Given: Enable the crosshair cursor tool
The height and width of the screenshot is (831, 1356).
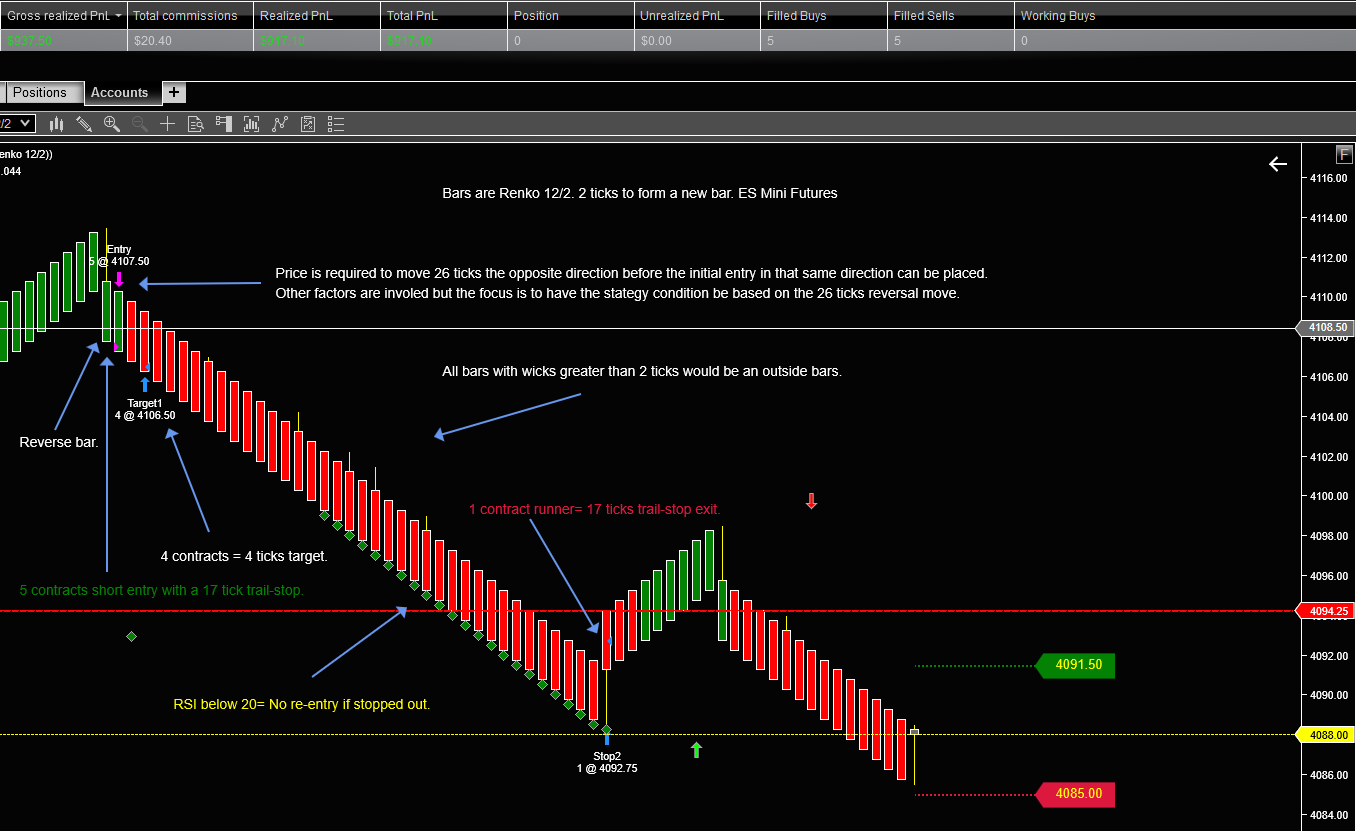Looking at the screenshot, I should (x=167, y=124).
